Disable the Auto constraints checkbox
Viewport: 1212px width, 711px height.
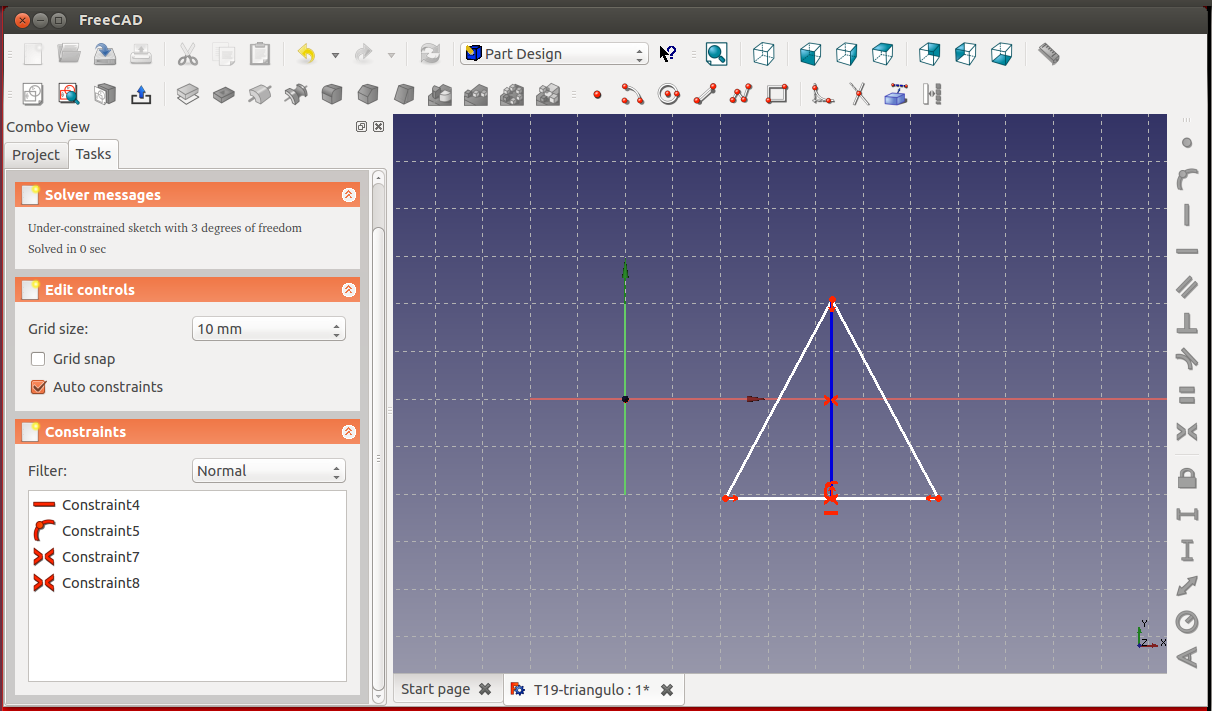(x=38, y=387)
